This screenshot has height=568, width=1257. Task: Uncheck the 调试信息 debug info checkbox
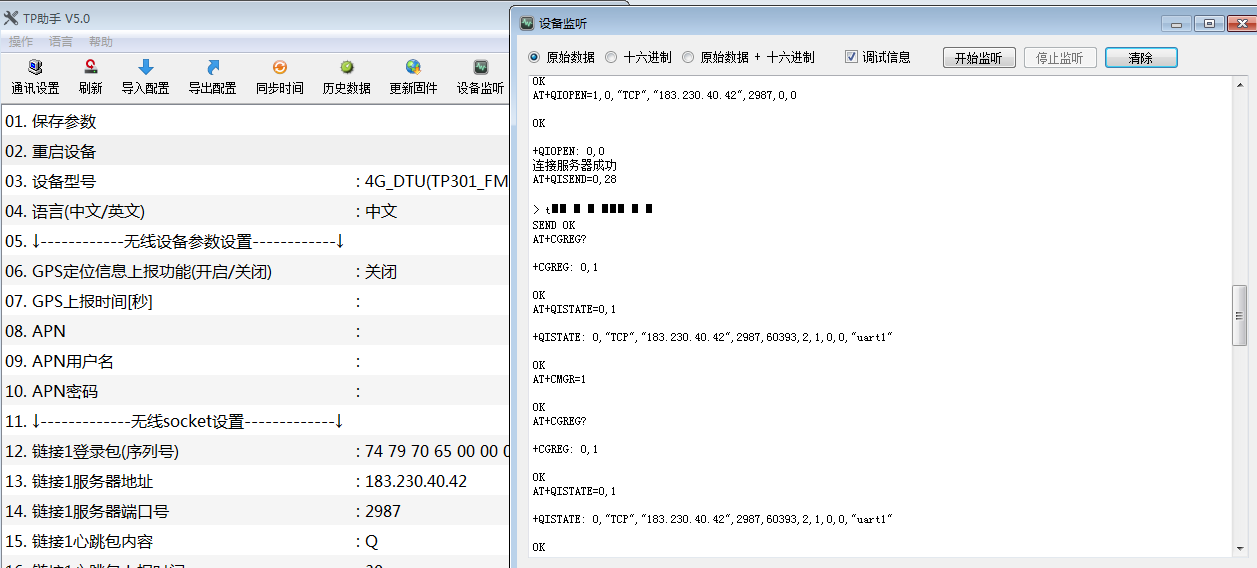pos(852,58)
